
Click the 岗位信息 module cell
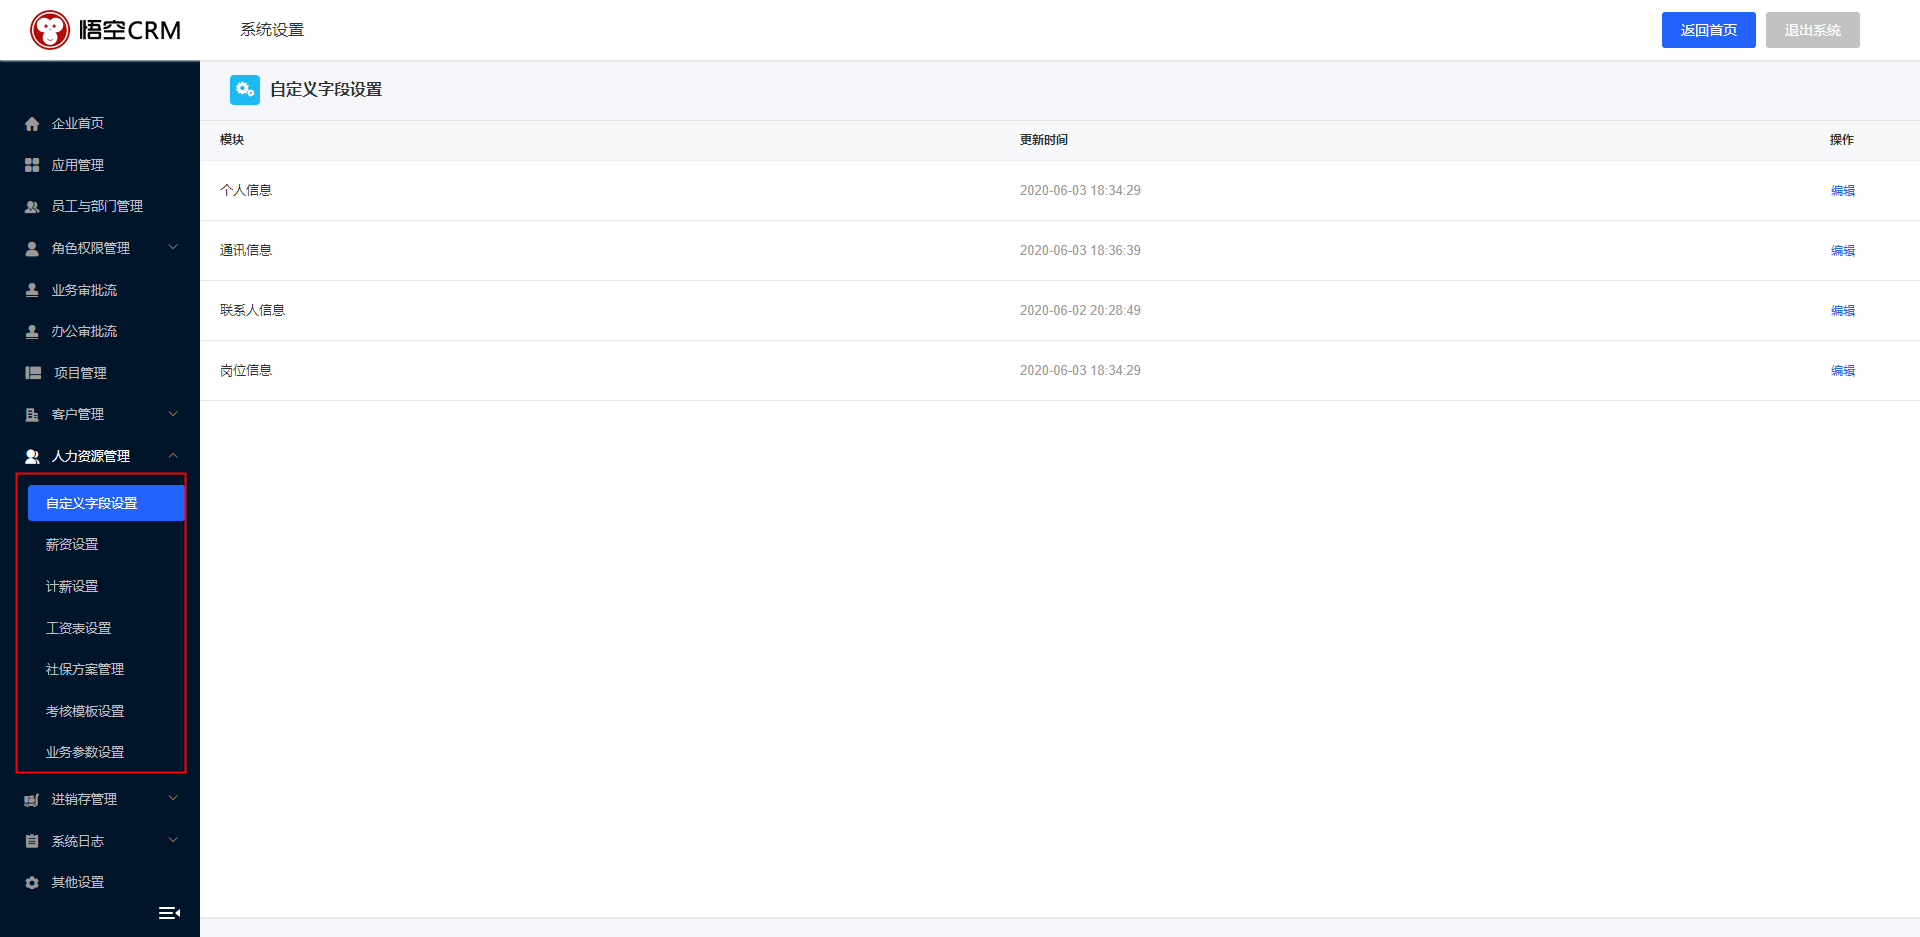point(246,370)
